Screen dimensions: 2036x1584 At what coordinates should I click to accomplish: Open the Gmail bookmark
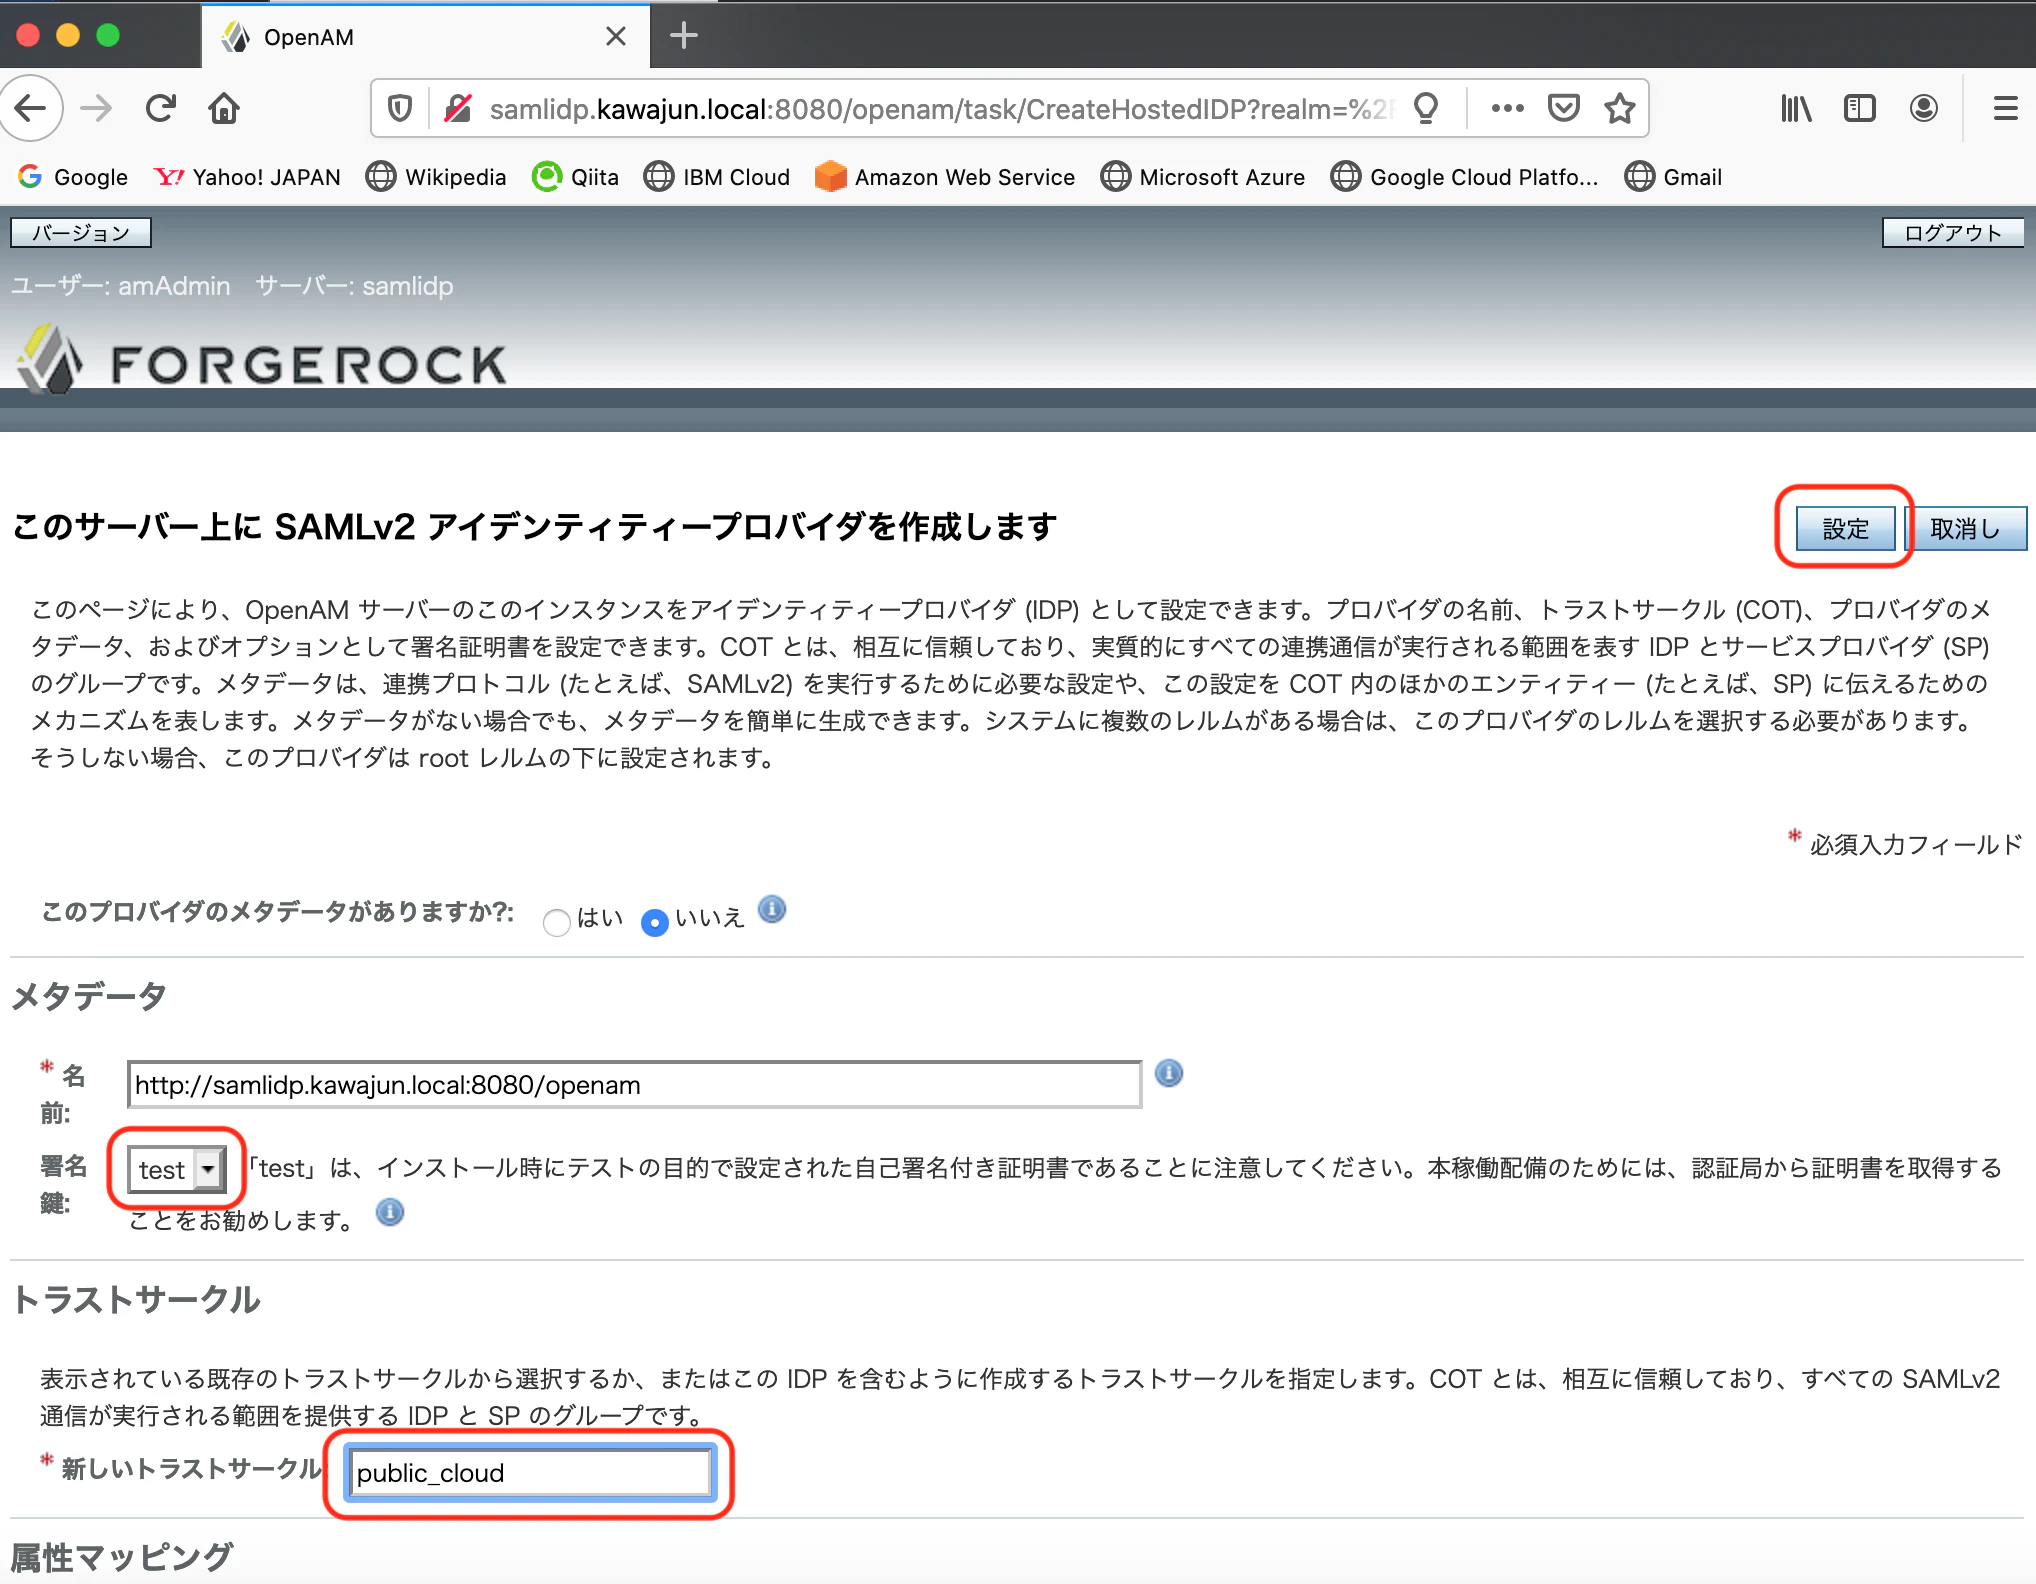1673,177
